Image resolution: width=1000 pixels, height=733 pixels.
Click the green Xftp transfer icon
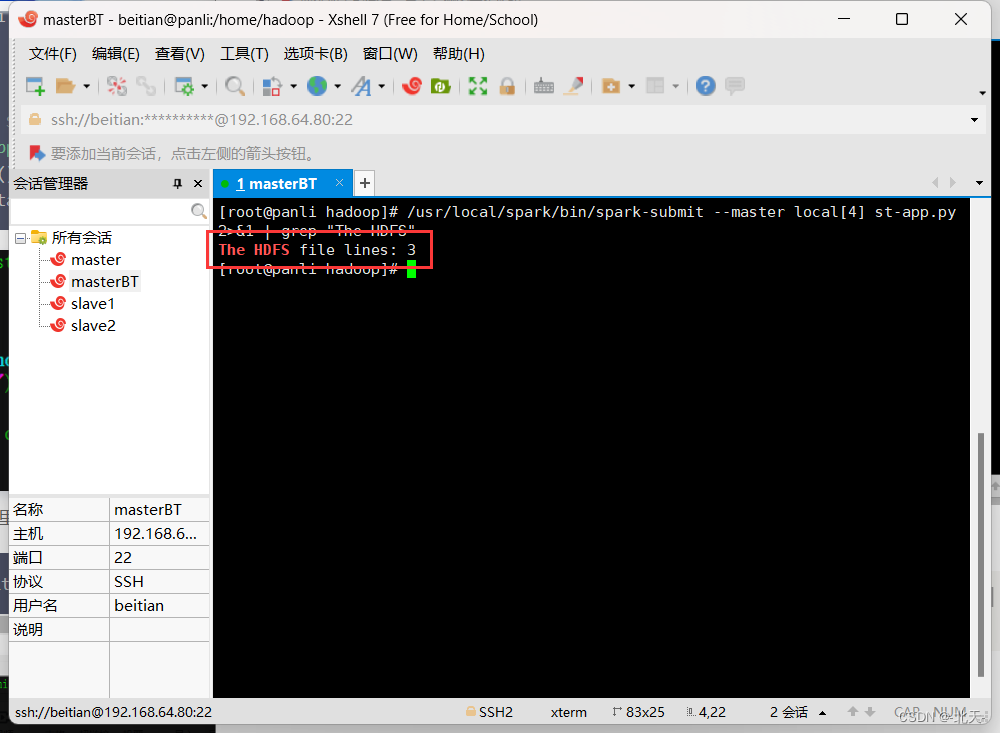click(x=441, y=85)
